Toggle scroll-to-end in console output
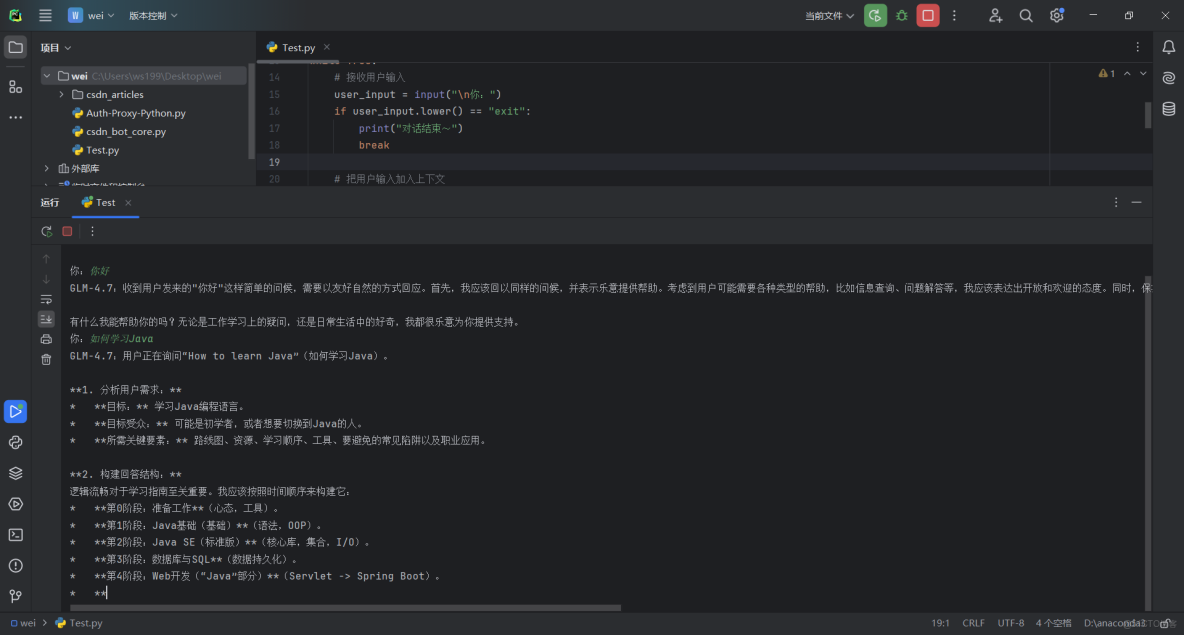 click(46, 318)
